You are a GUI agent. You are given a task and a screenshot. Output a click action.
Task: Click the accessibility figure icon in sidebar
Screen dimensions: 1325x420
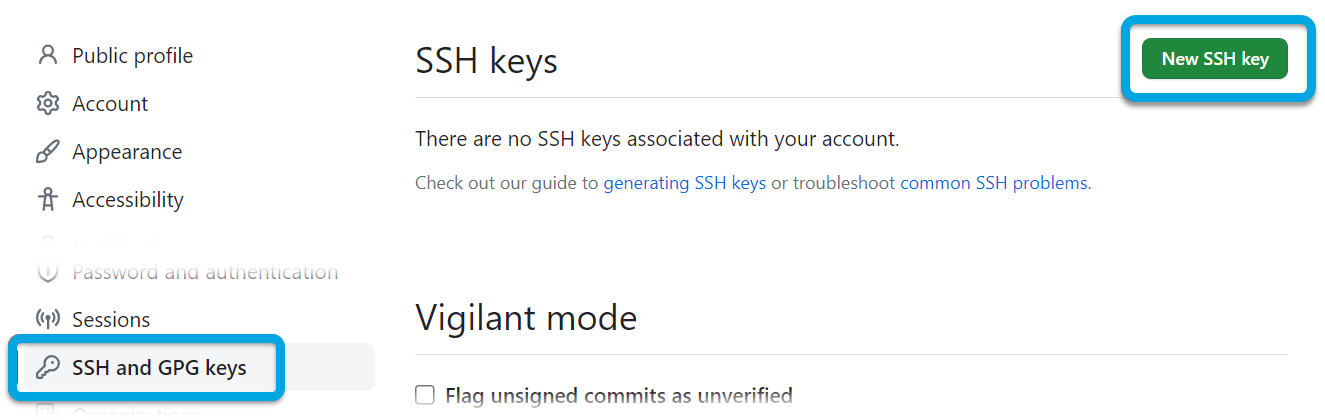47,199
